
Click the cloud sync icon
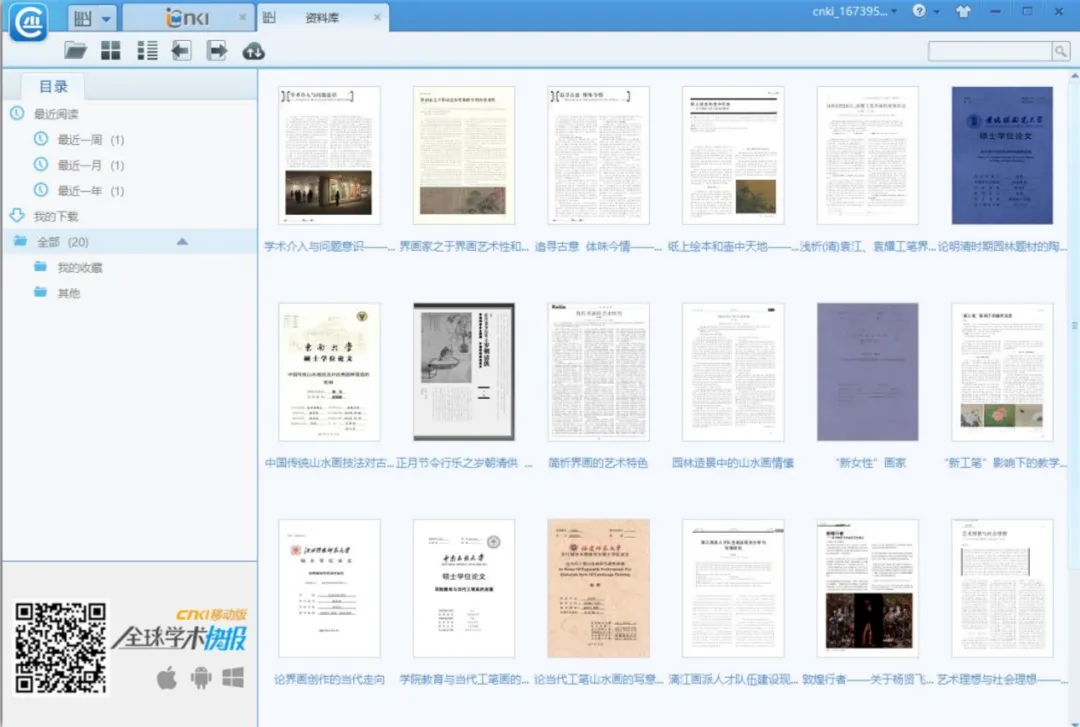click(254, 51)
